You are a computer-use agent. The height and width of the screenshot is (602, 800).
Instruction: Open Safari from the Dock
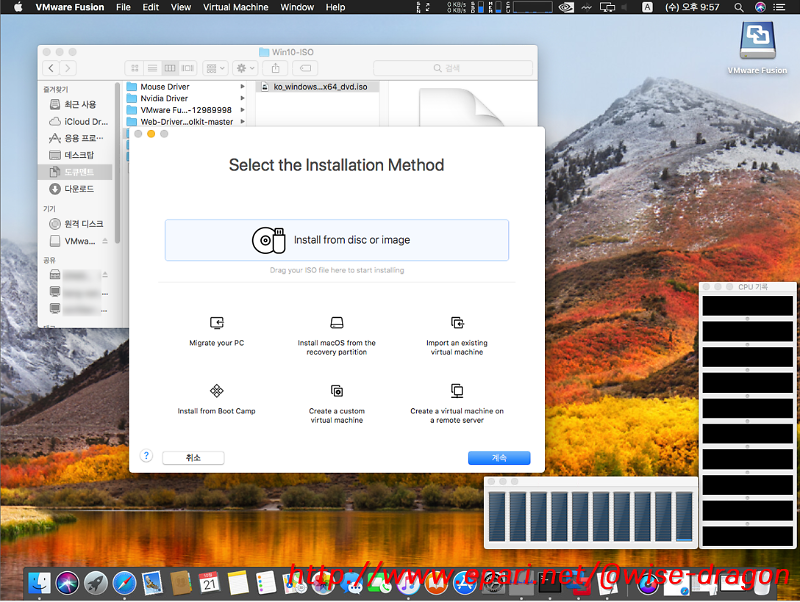(x=124, y=583)
